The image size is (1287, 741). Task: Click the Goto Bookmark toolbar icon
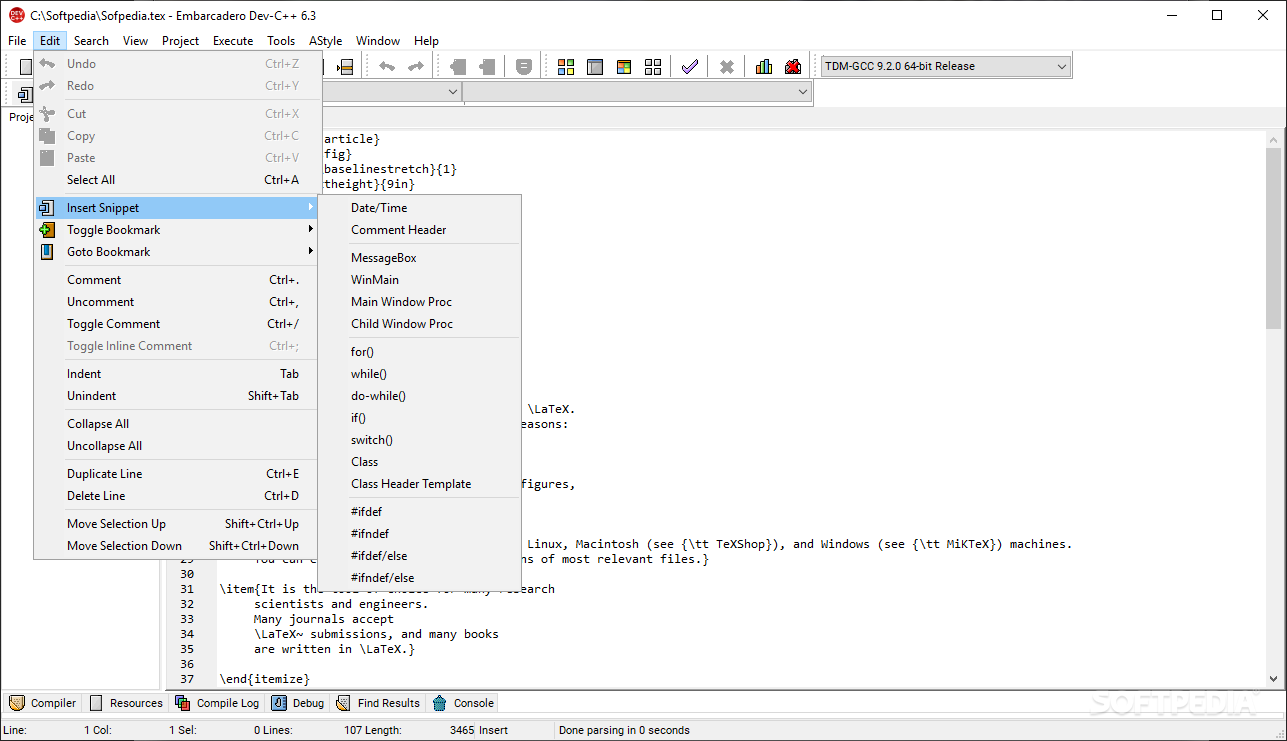coord(487,67)
